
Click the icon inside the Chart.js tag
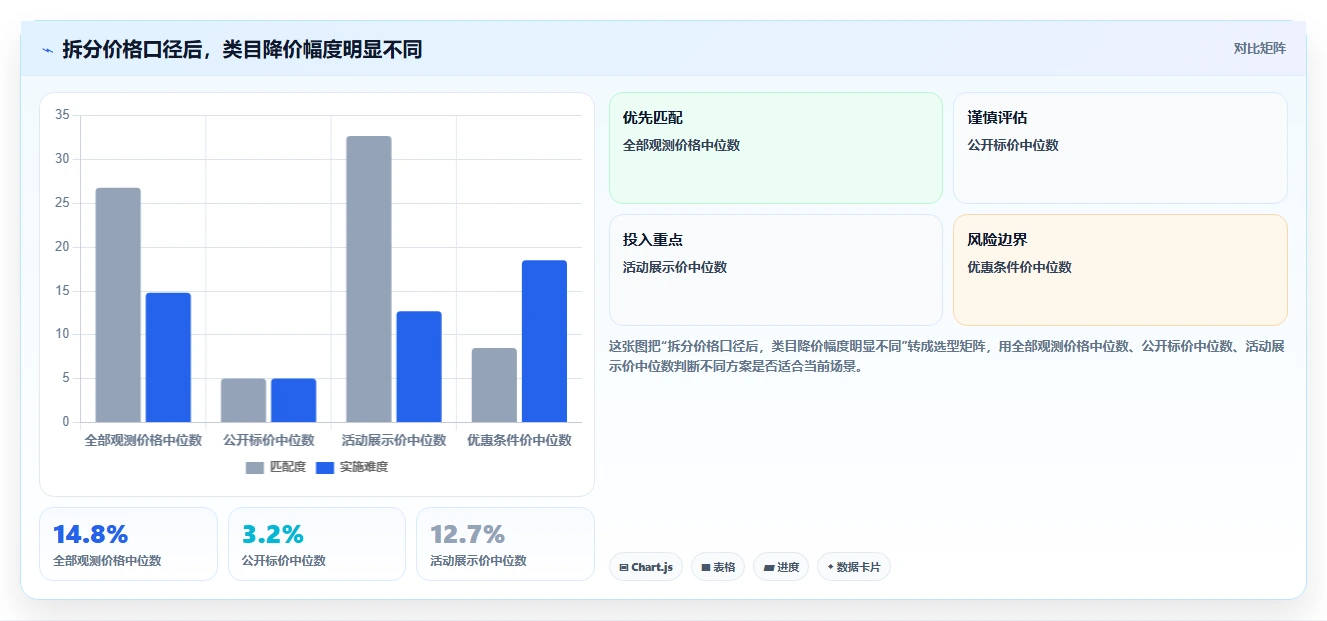pyautogui.click(x=624, y=567)
